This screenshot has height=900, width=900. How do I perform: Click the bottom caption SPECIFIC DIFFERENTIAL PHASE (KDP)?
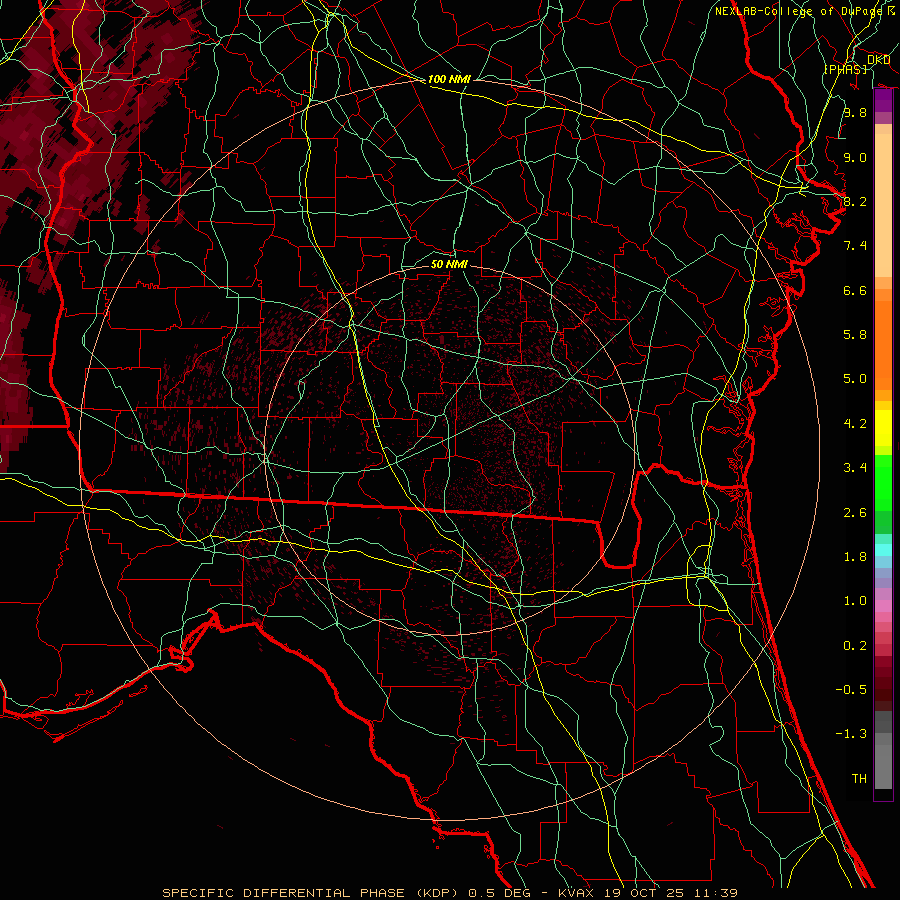(313, 893)
